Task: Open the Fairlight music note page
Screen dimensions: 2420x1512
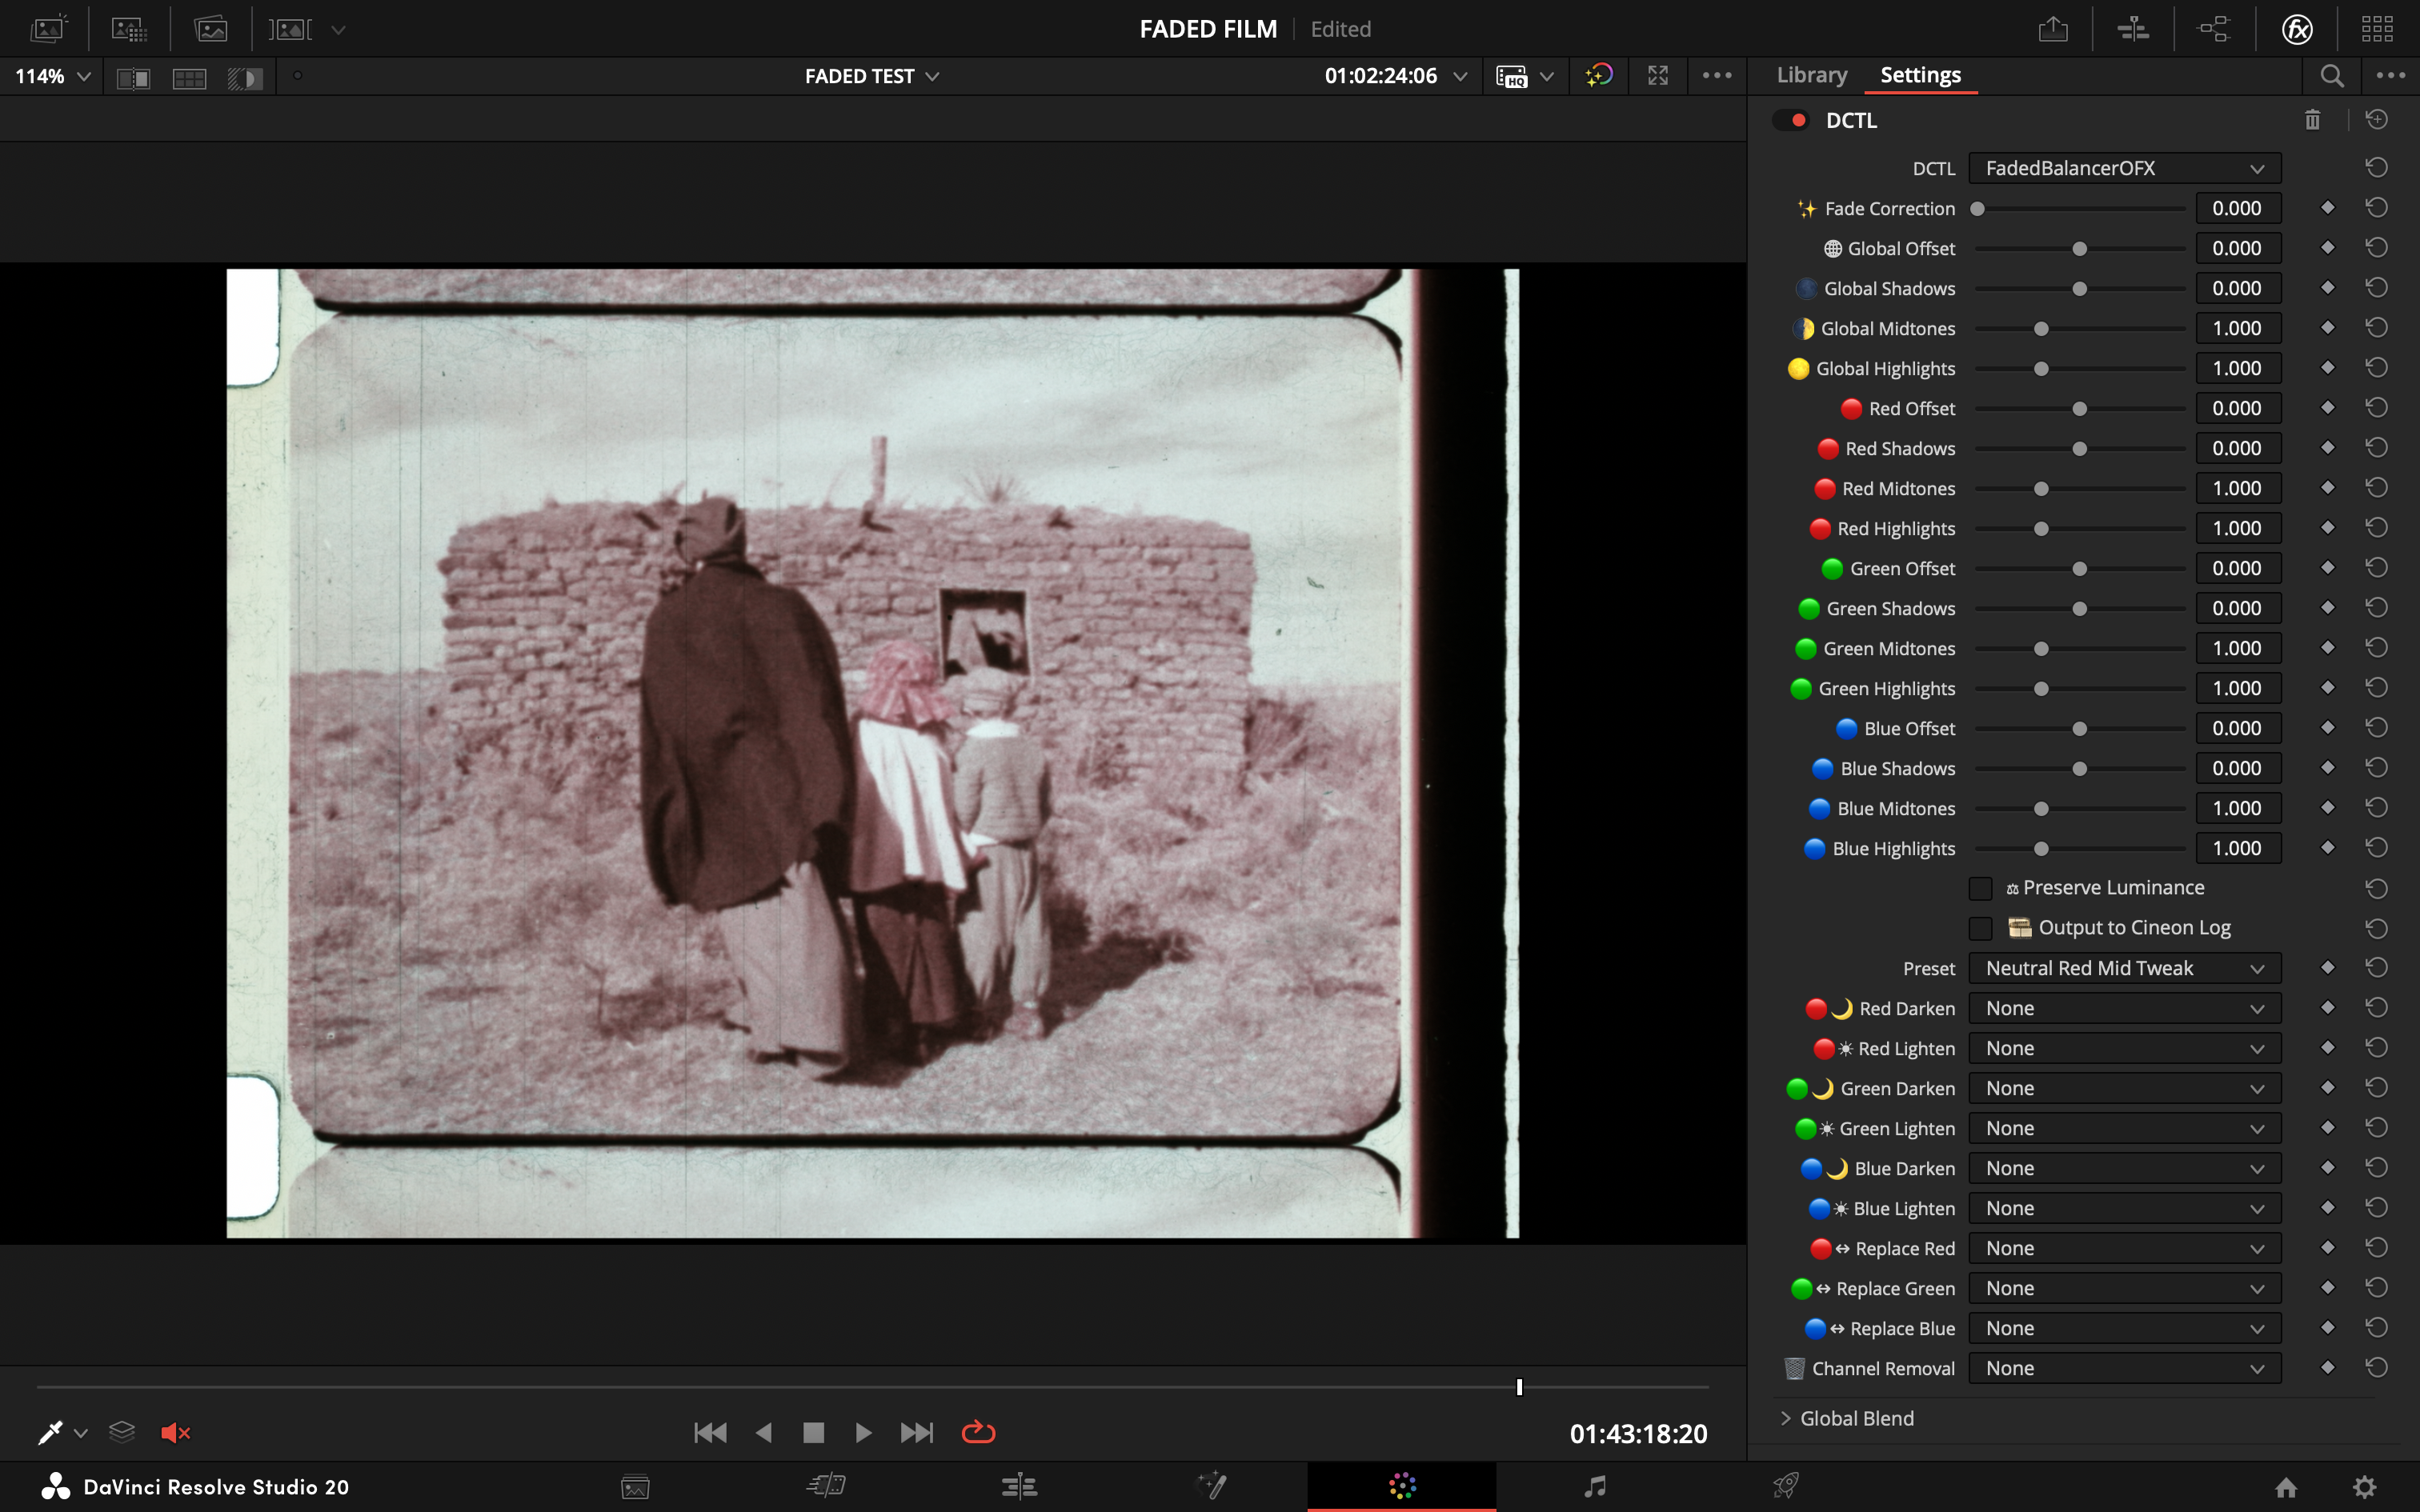Action: 1595,1486
